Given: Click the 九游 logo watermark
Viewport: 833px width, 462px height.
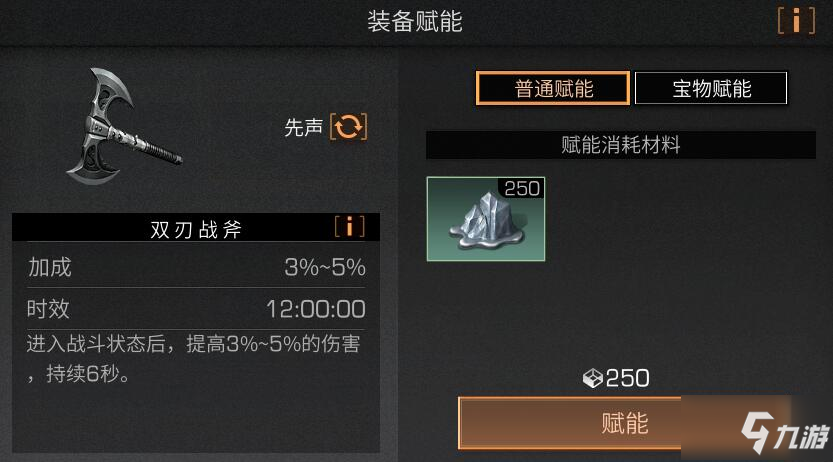Looking at the screenshot, I should pyautogui.click(x=785, y=432).
